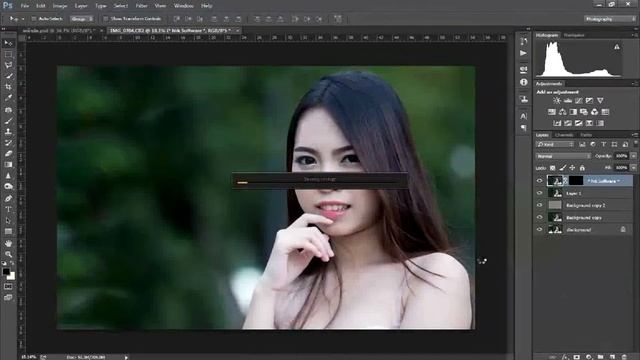Open the Paragraph panel icon in dock

point(524,128)
